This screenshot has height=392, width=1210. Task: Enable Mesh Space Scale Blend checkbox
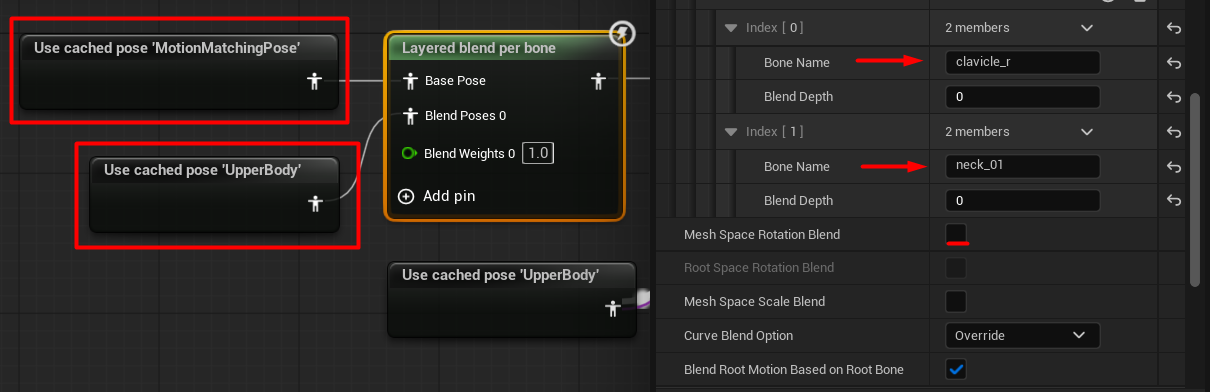tap(956, 301)
